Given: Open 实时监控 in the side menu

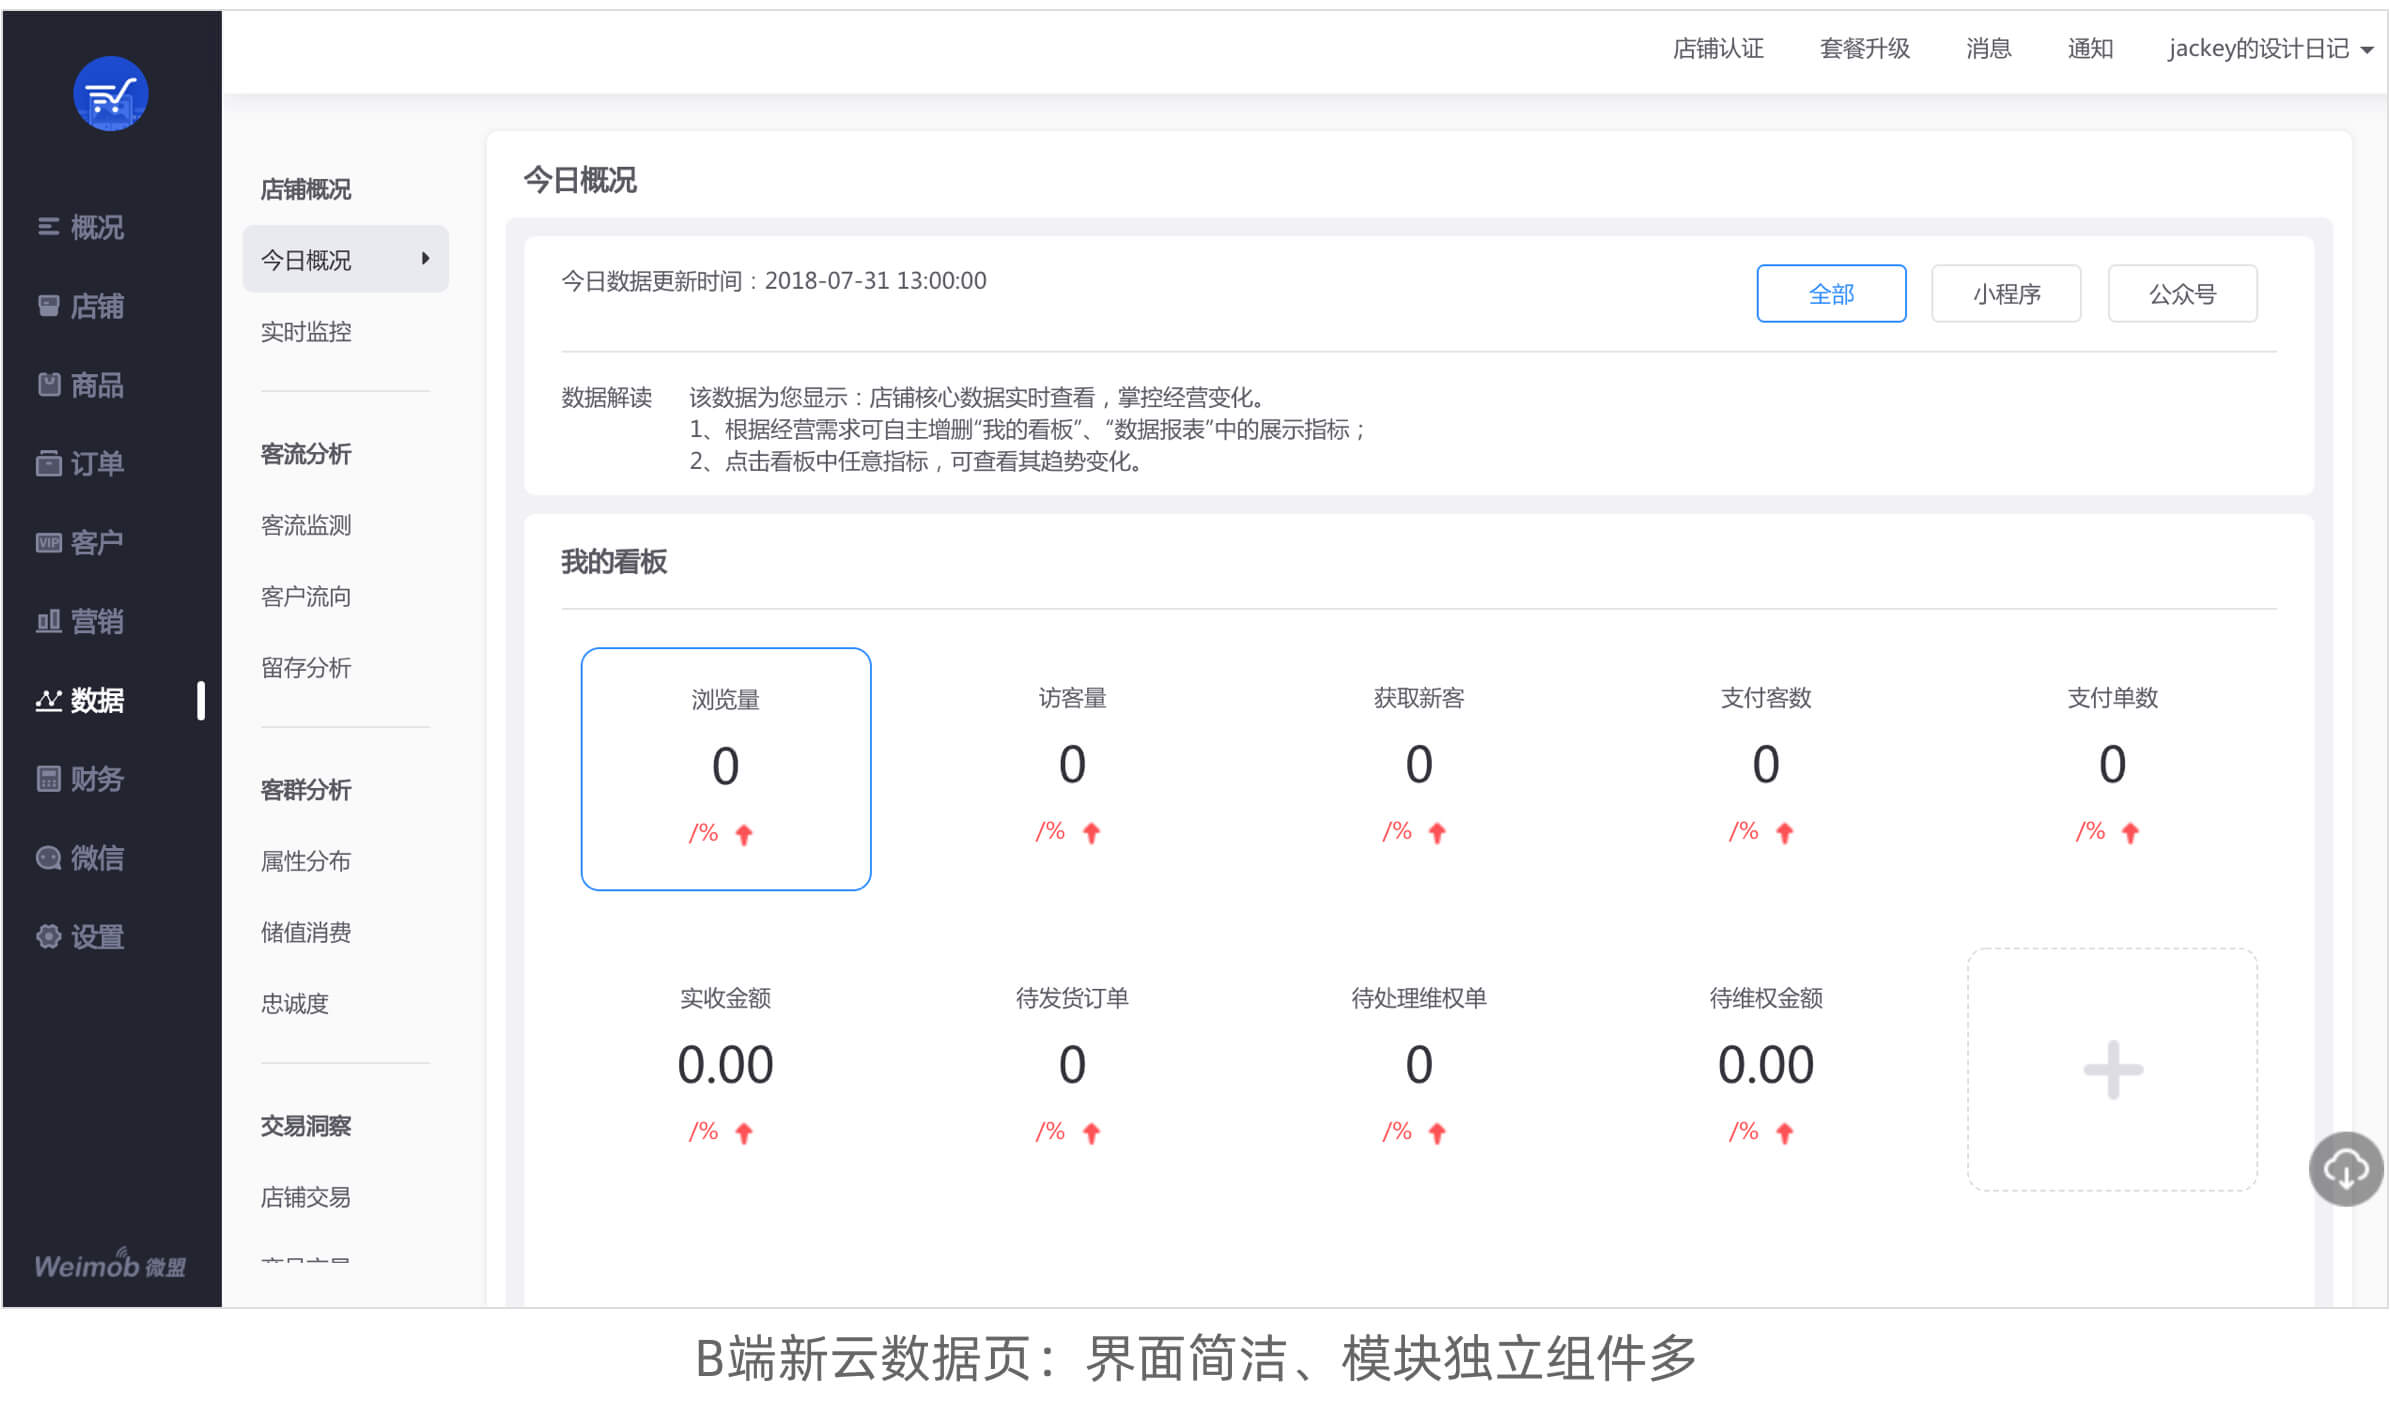Looking at the screenshot, I should click(306, 332).
